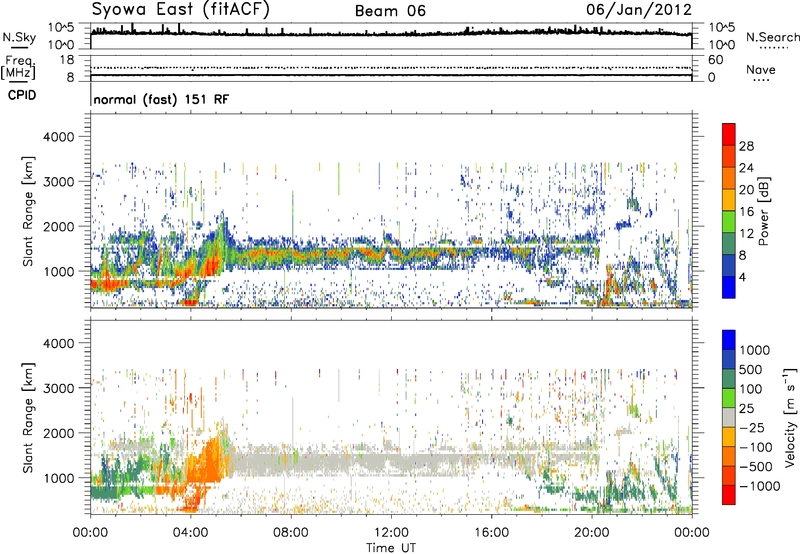
Task: Click the "N.Sky" legend label
Action: pyautogui.click(x=19, y=38)
